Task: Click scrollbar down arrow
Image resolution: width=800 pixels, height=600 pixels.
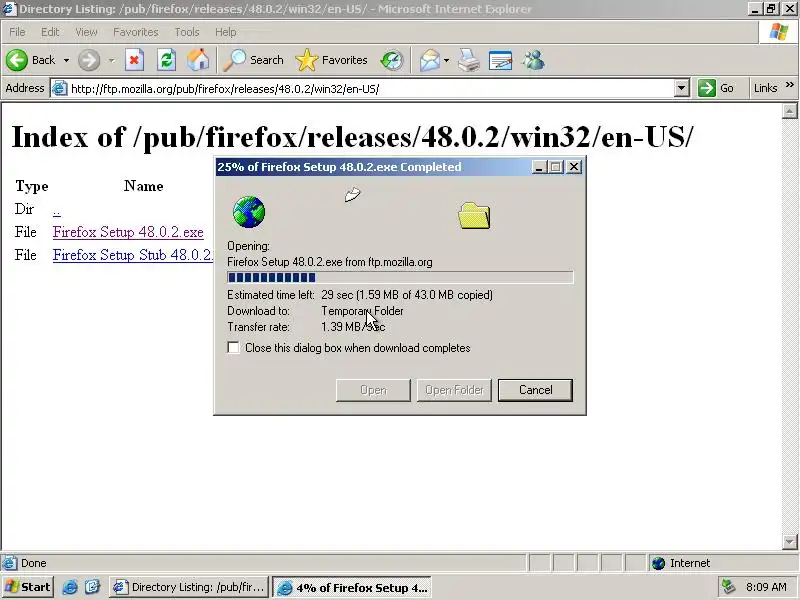Action: tap(789, 541)
